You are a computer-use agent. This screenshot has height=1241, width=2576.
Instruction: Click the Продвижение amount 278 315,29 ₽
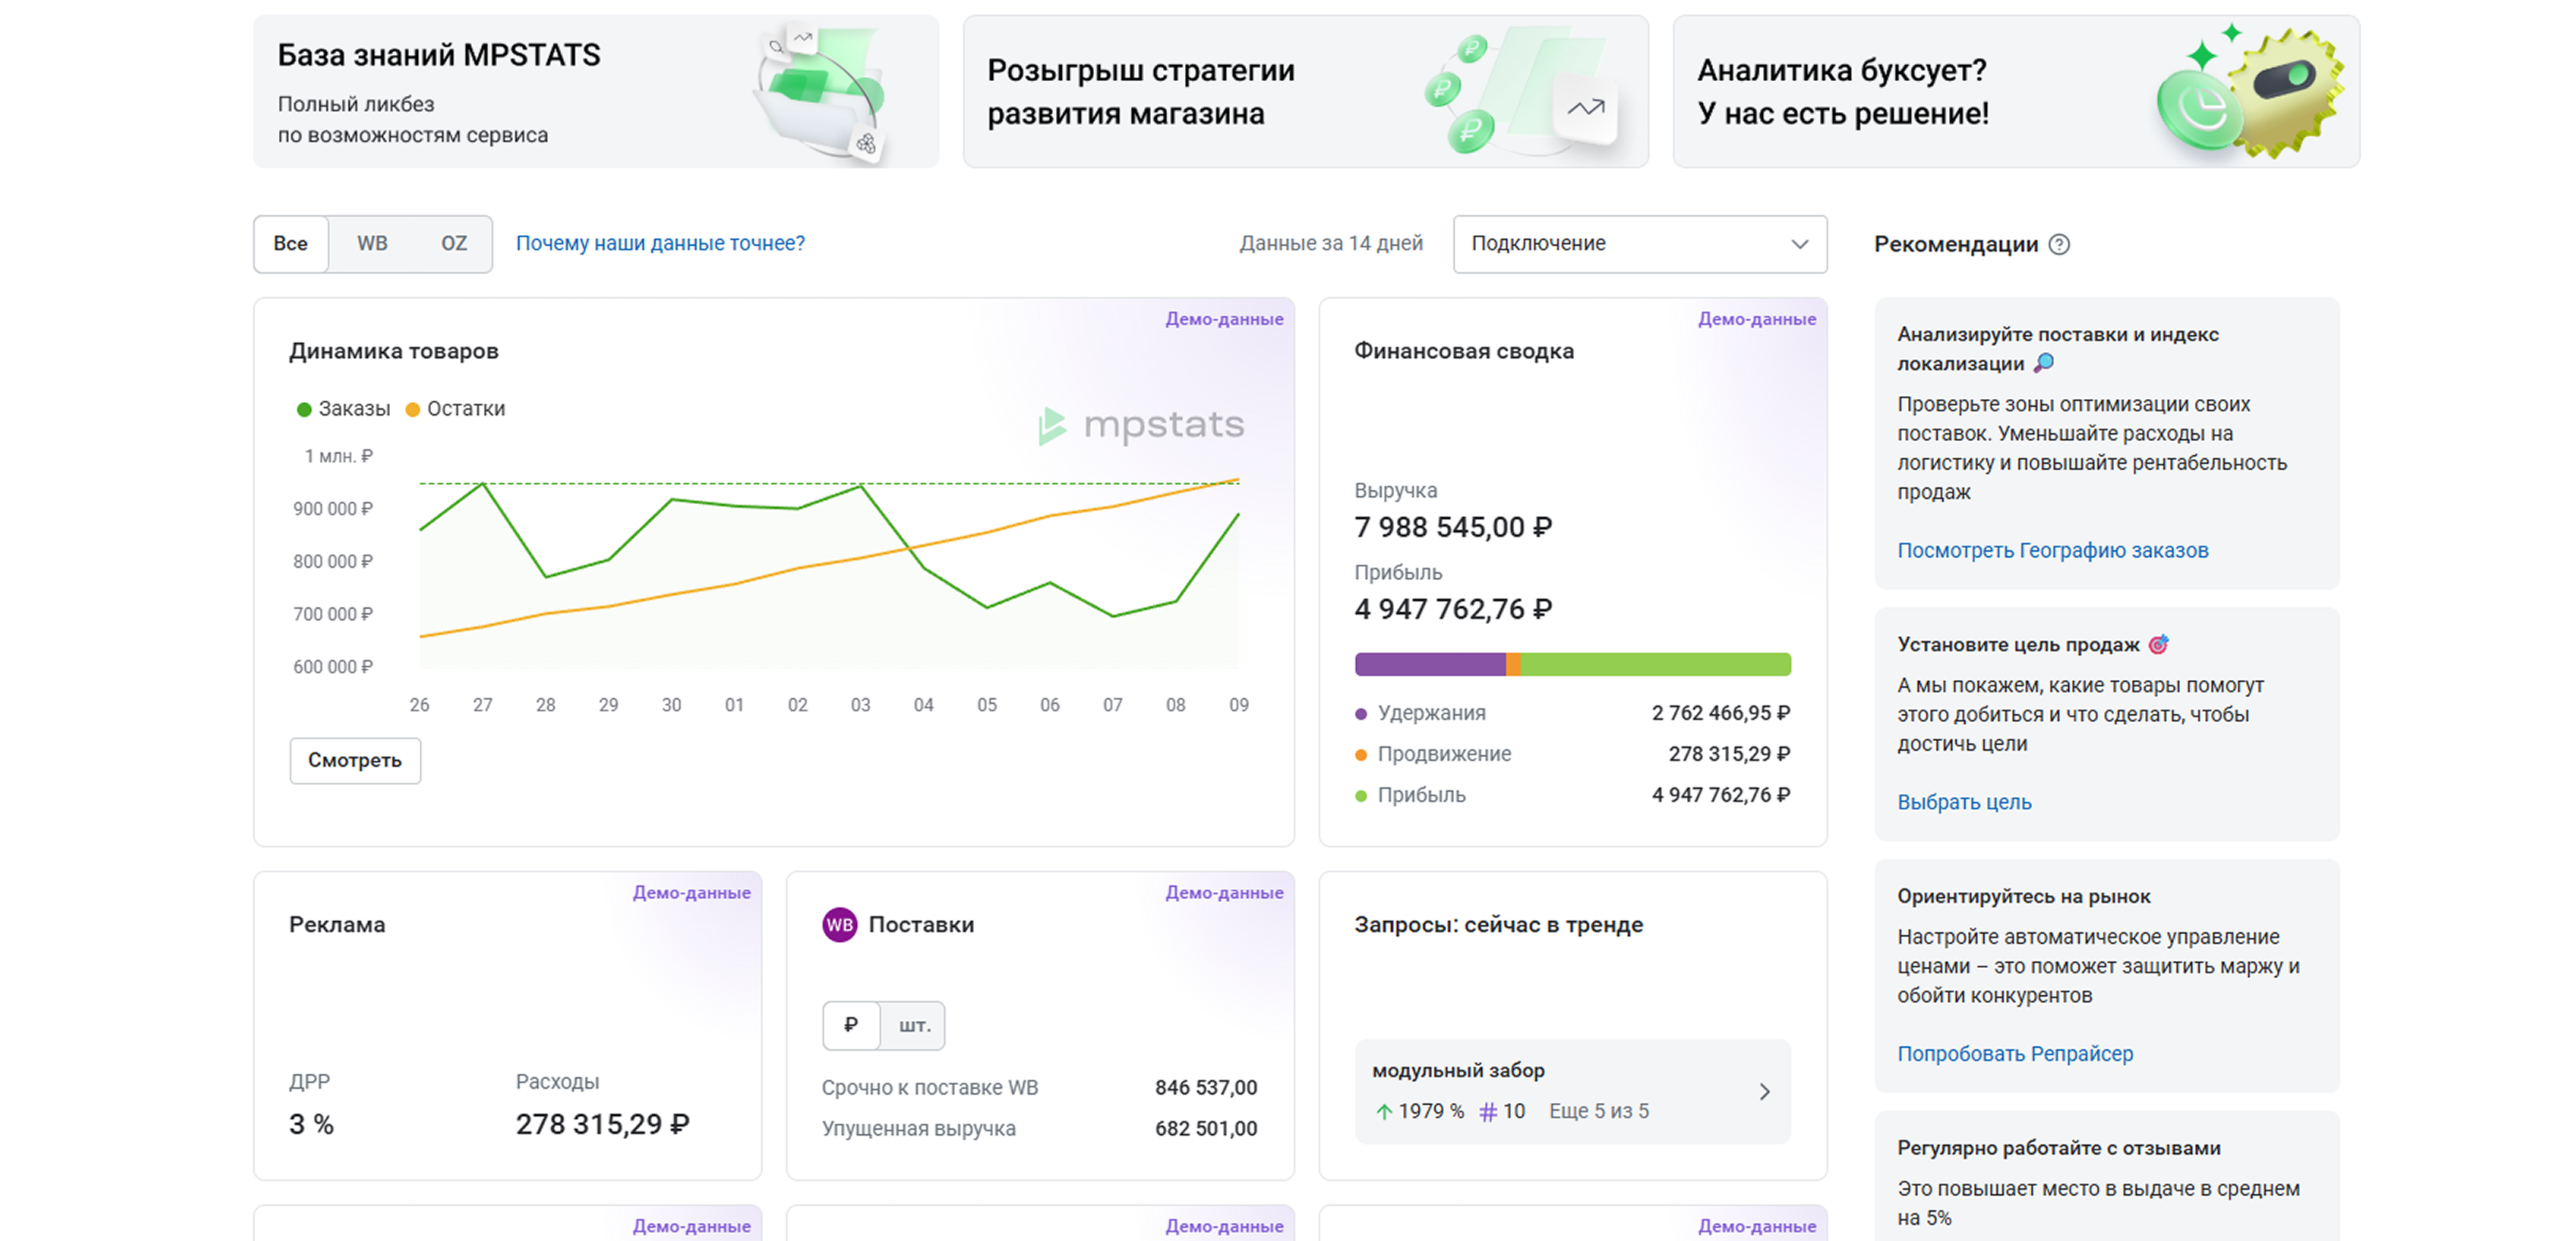point(1729,755)
